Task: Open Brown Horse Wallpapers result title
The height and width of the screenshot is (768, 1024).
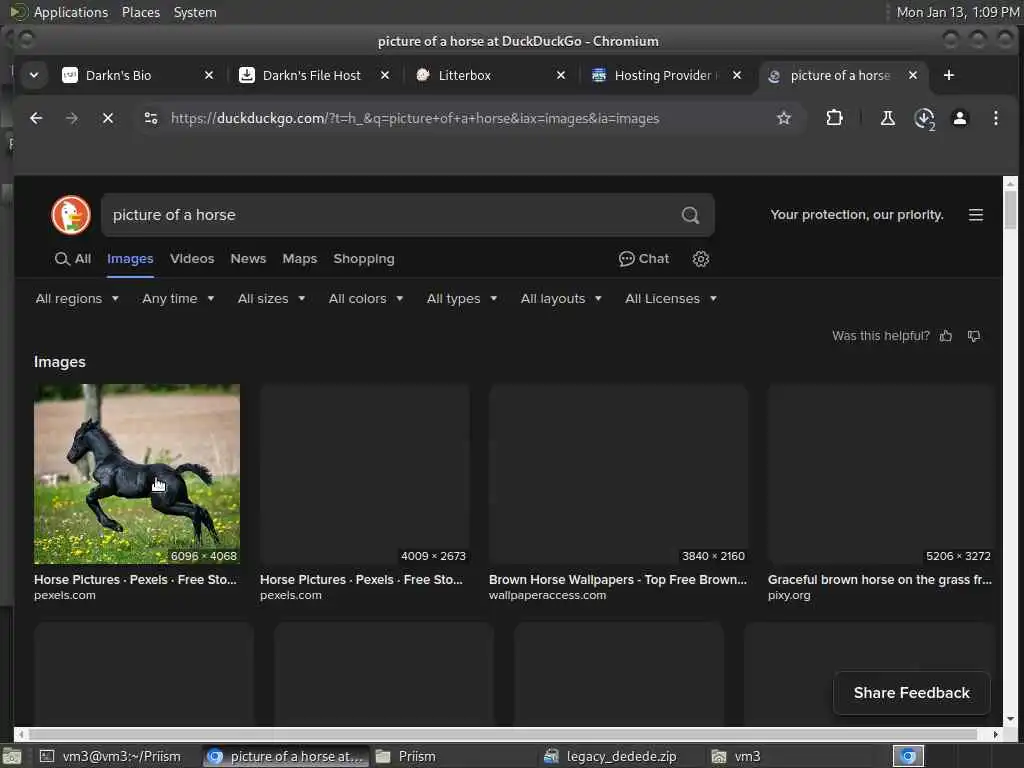Action: pyautogui.click(x=618, y=579)
